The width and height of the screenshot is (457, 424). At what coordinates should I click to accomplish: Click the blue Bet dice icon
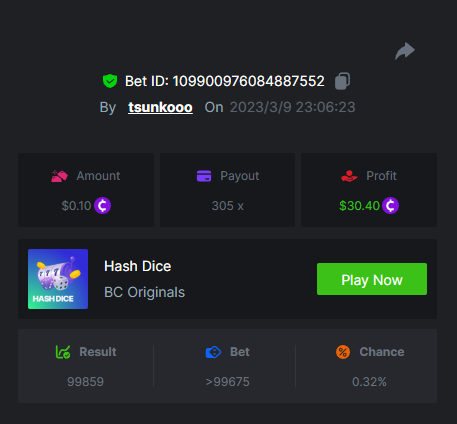tap(213, 352)
